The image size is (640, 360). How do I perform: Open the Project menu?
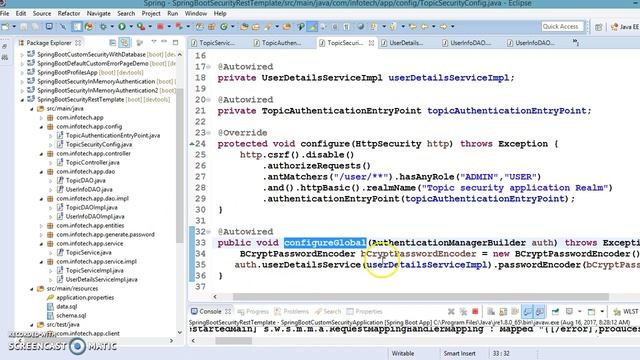pos(151,13)
